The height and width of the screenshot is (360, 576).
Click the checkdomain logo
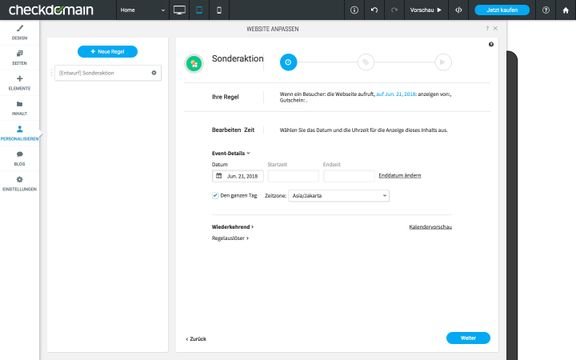(51, 10)
